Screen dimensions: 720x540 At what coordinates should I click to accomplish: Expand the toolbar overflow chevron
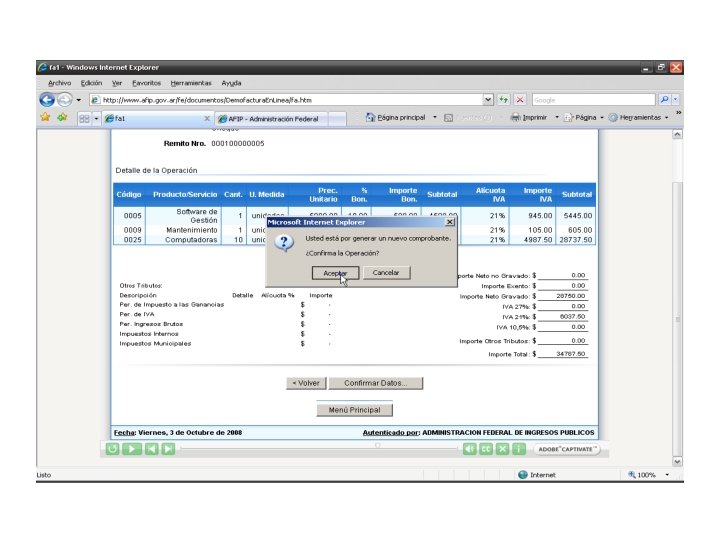point(678,113)
